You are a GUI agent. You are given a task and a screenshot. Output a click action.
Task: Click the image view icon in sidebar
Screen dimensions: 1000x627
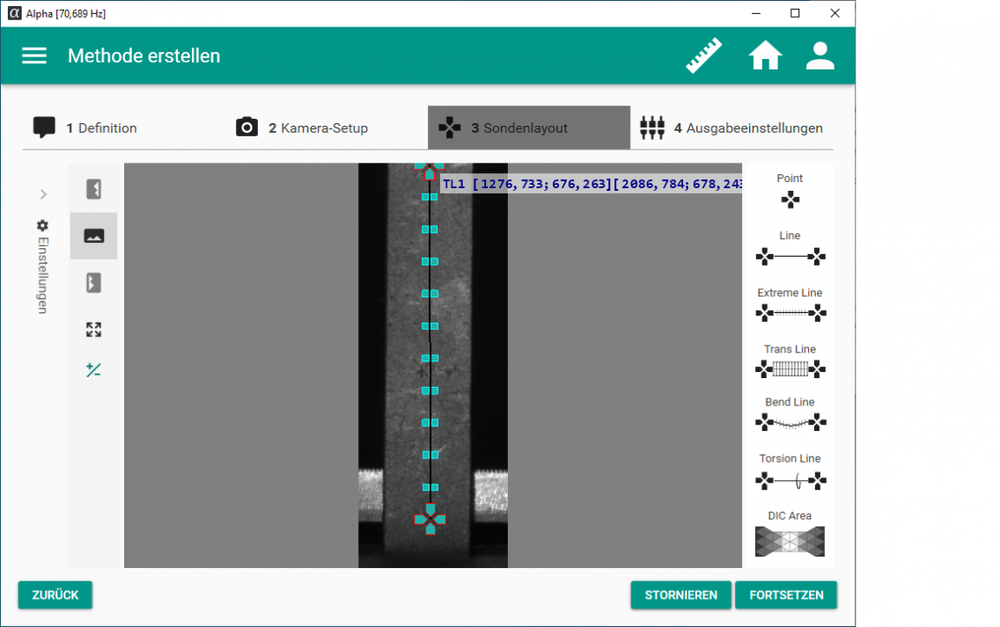point(93,236)
